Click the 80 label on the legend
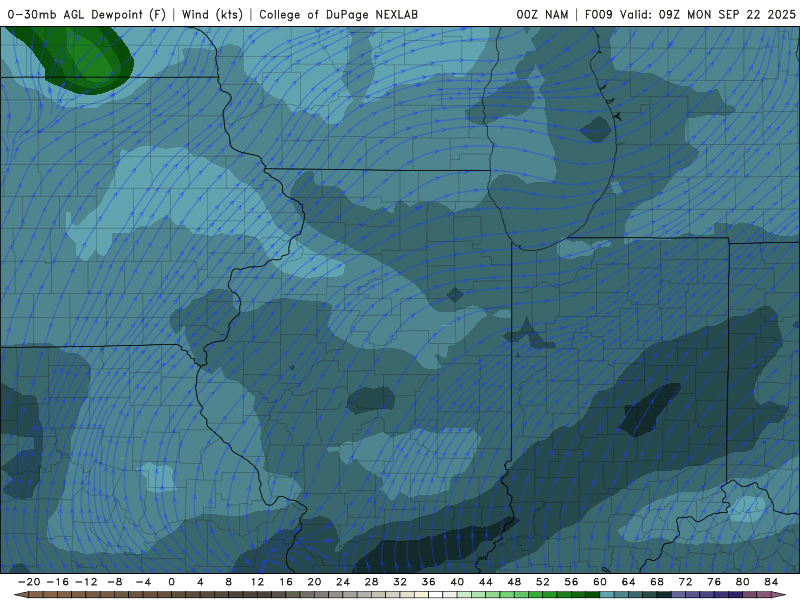This screenshot has width=800, height=600. coord(743,582)
